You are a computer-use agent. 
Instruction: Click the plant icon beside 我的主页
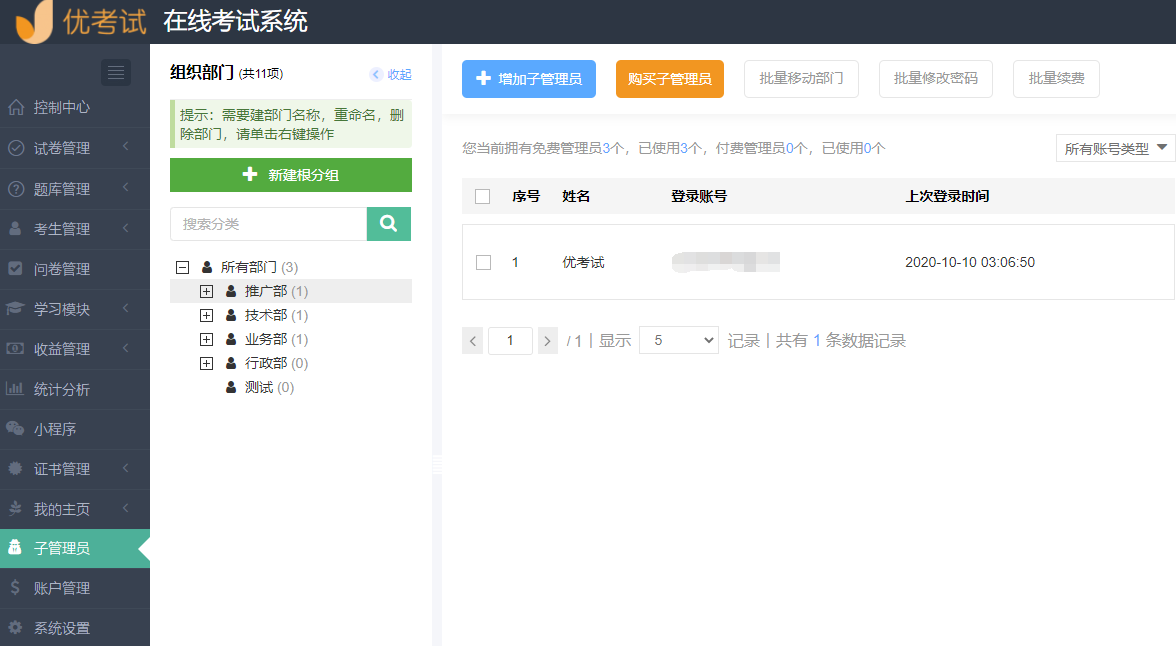click(x=15, y=508)
